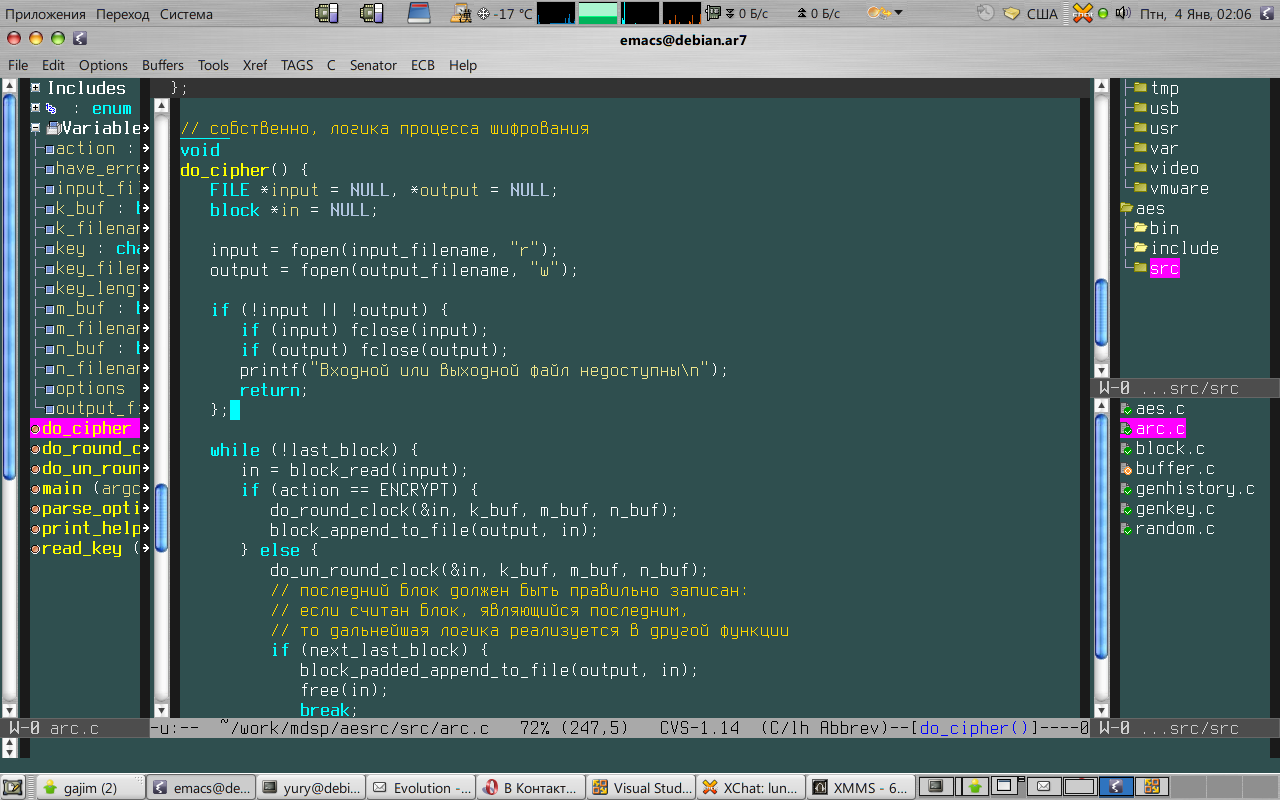This screenshot has height=800, width=1280.
Task: Switch to Evolution window in taskbar
Action: pyautogui.click(x=420, y=788)
